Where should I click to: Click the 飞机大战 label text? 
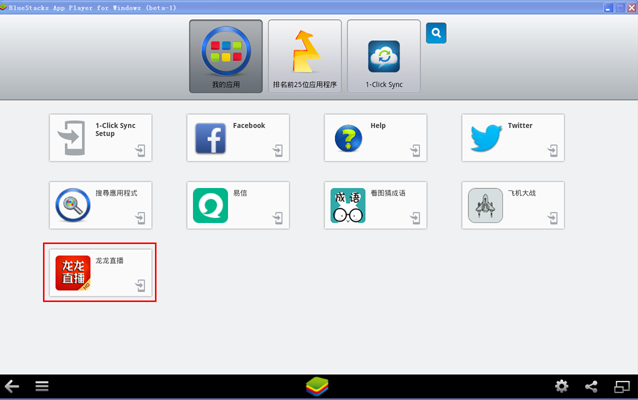click(522, 193)
